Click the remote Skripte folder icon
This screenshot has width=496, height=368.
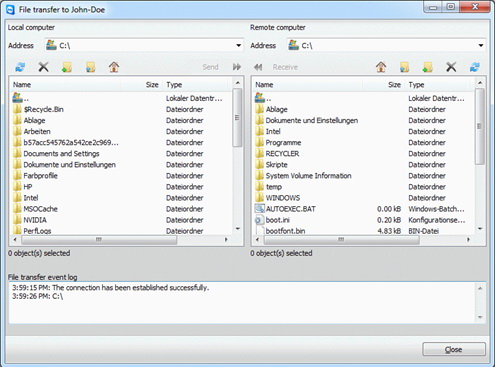tap(260, 165)
